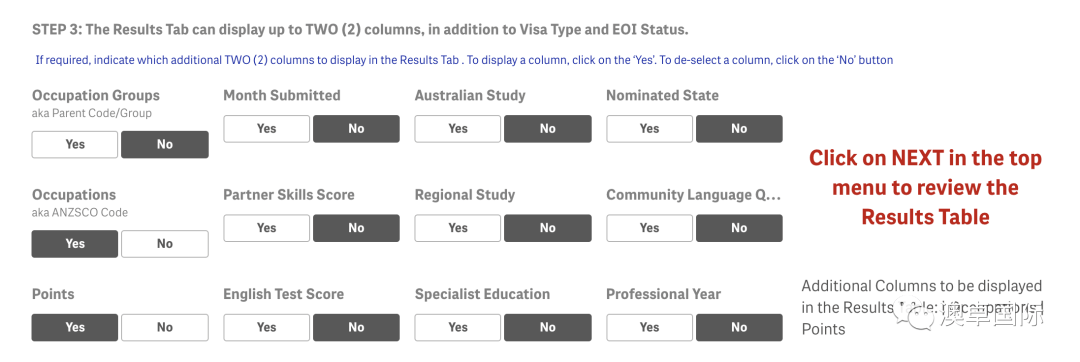Choose No for Australian Study
Image resolution: width=1080 pixels, height=362 pixels.
pyautogui.click(x=548, y=129)
